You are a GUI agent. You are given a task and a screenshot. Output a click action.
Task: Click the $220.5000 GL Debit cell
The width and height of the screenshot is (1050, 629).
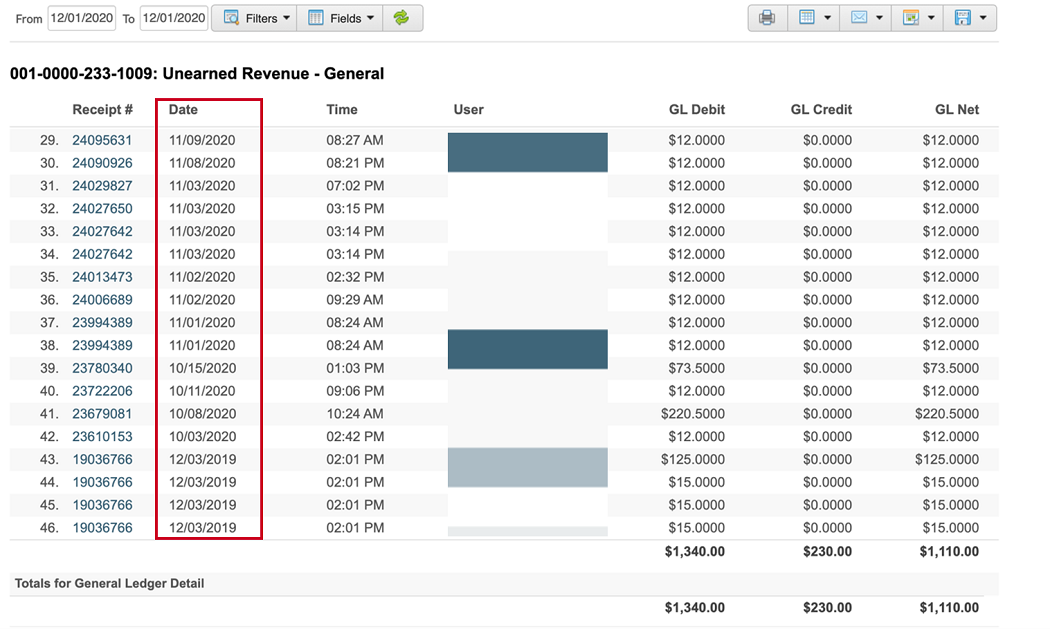693,413
